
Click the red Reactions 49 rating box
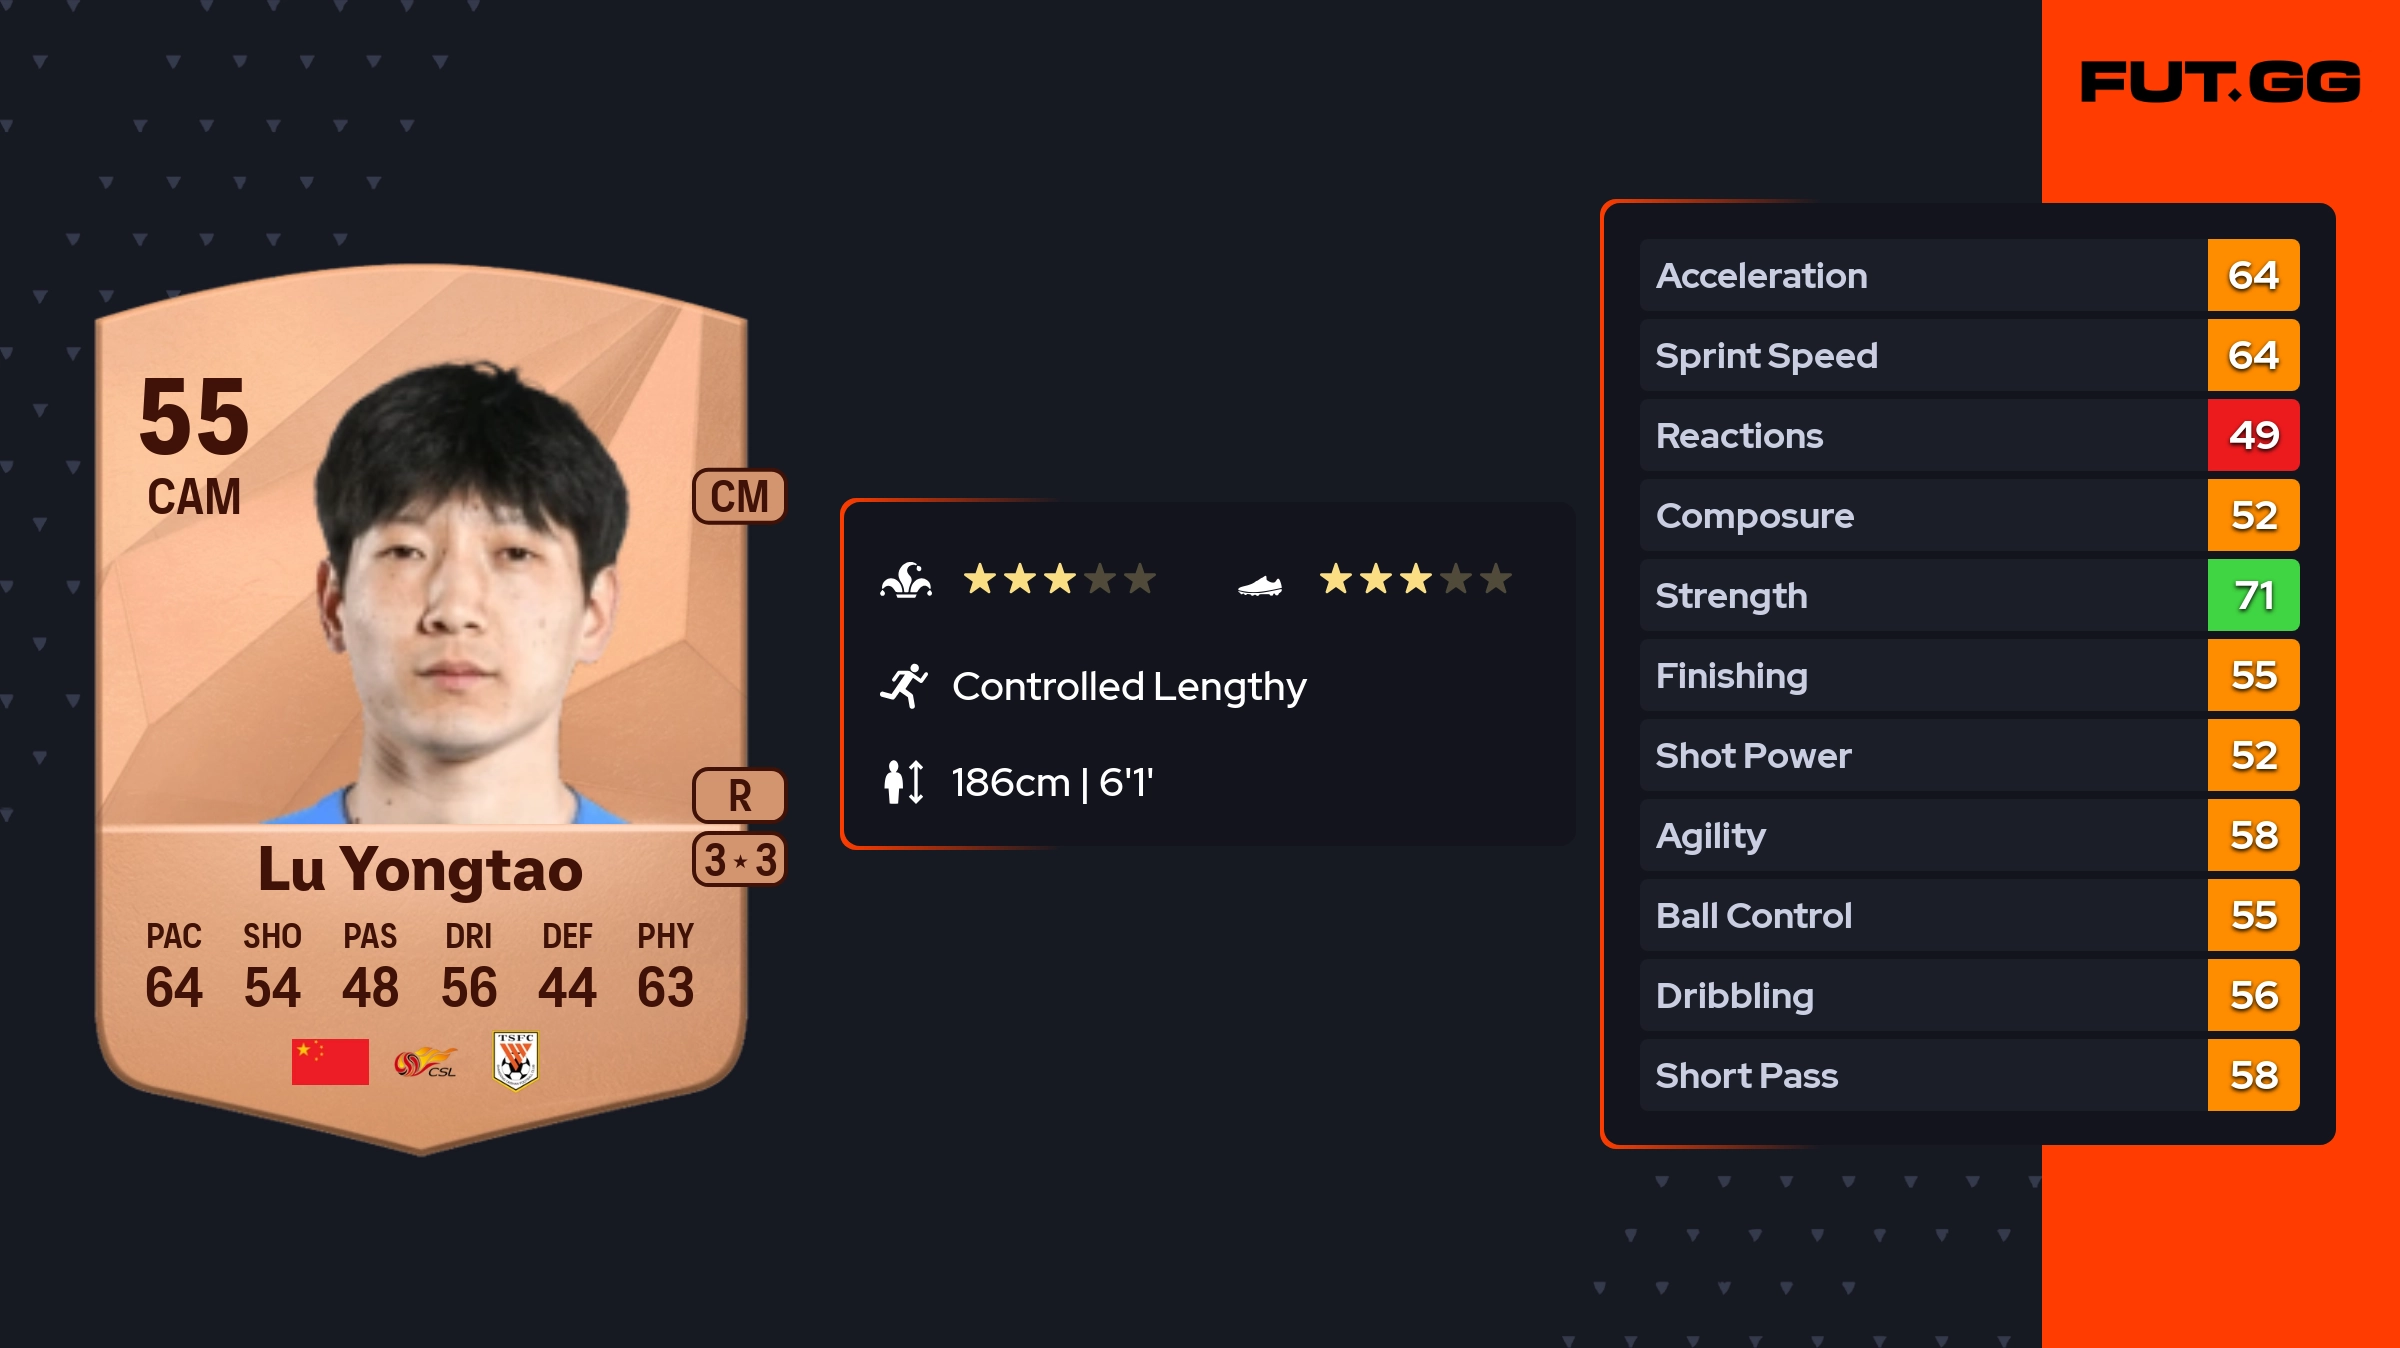[2253, 436]
